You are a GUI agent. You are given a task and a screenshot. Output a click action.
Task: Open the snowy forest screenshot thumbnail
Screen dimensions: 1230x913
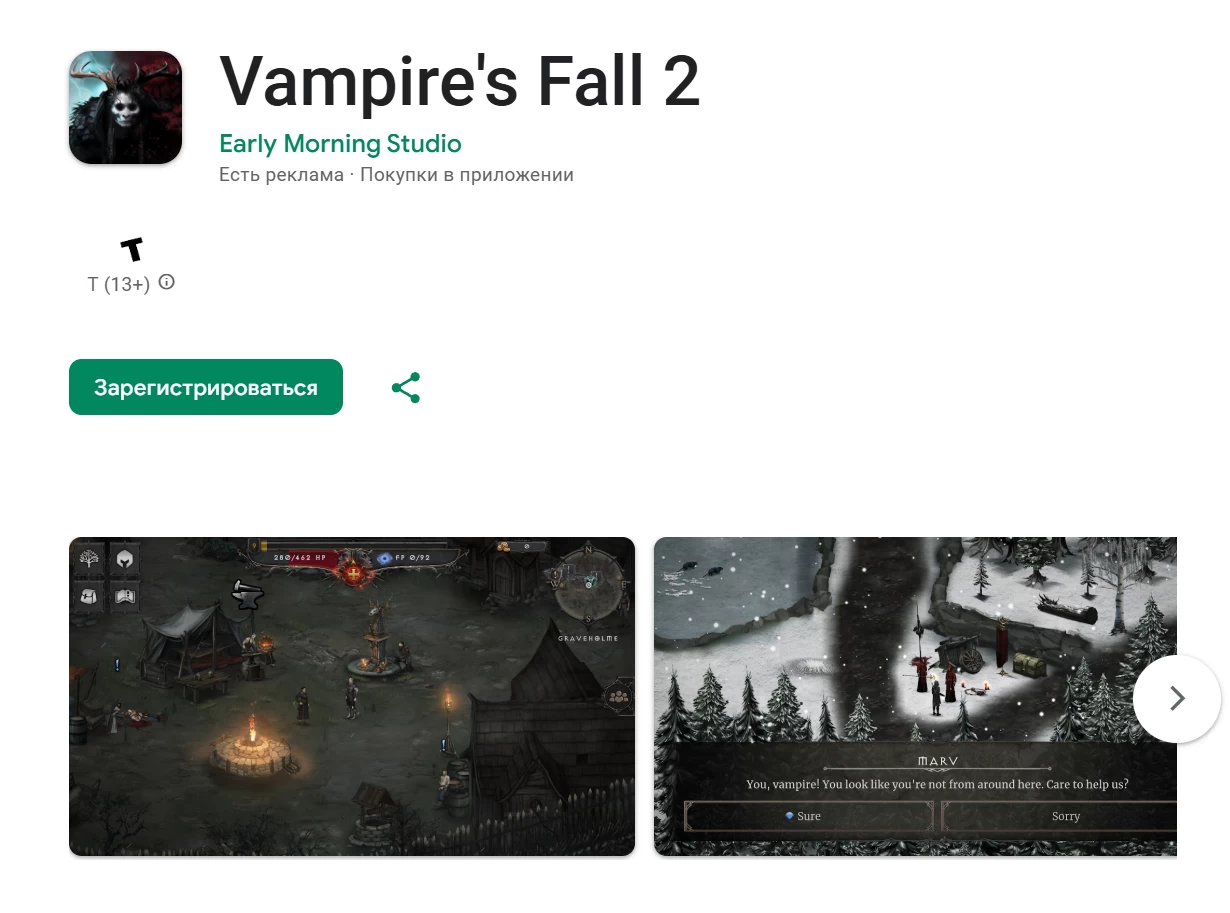coord(915,696)
